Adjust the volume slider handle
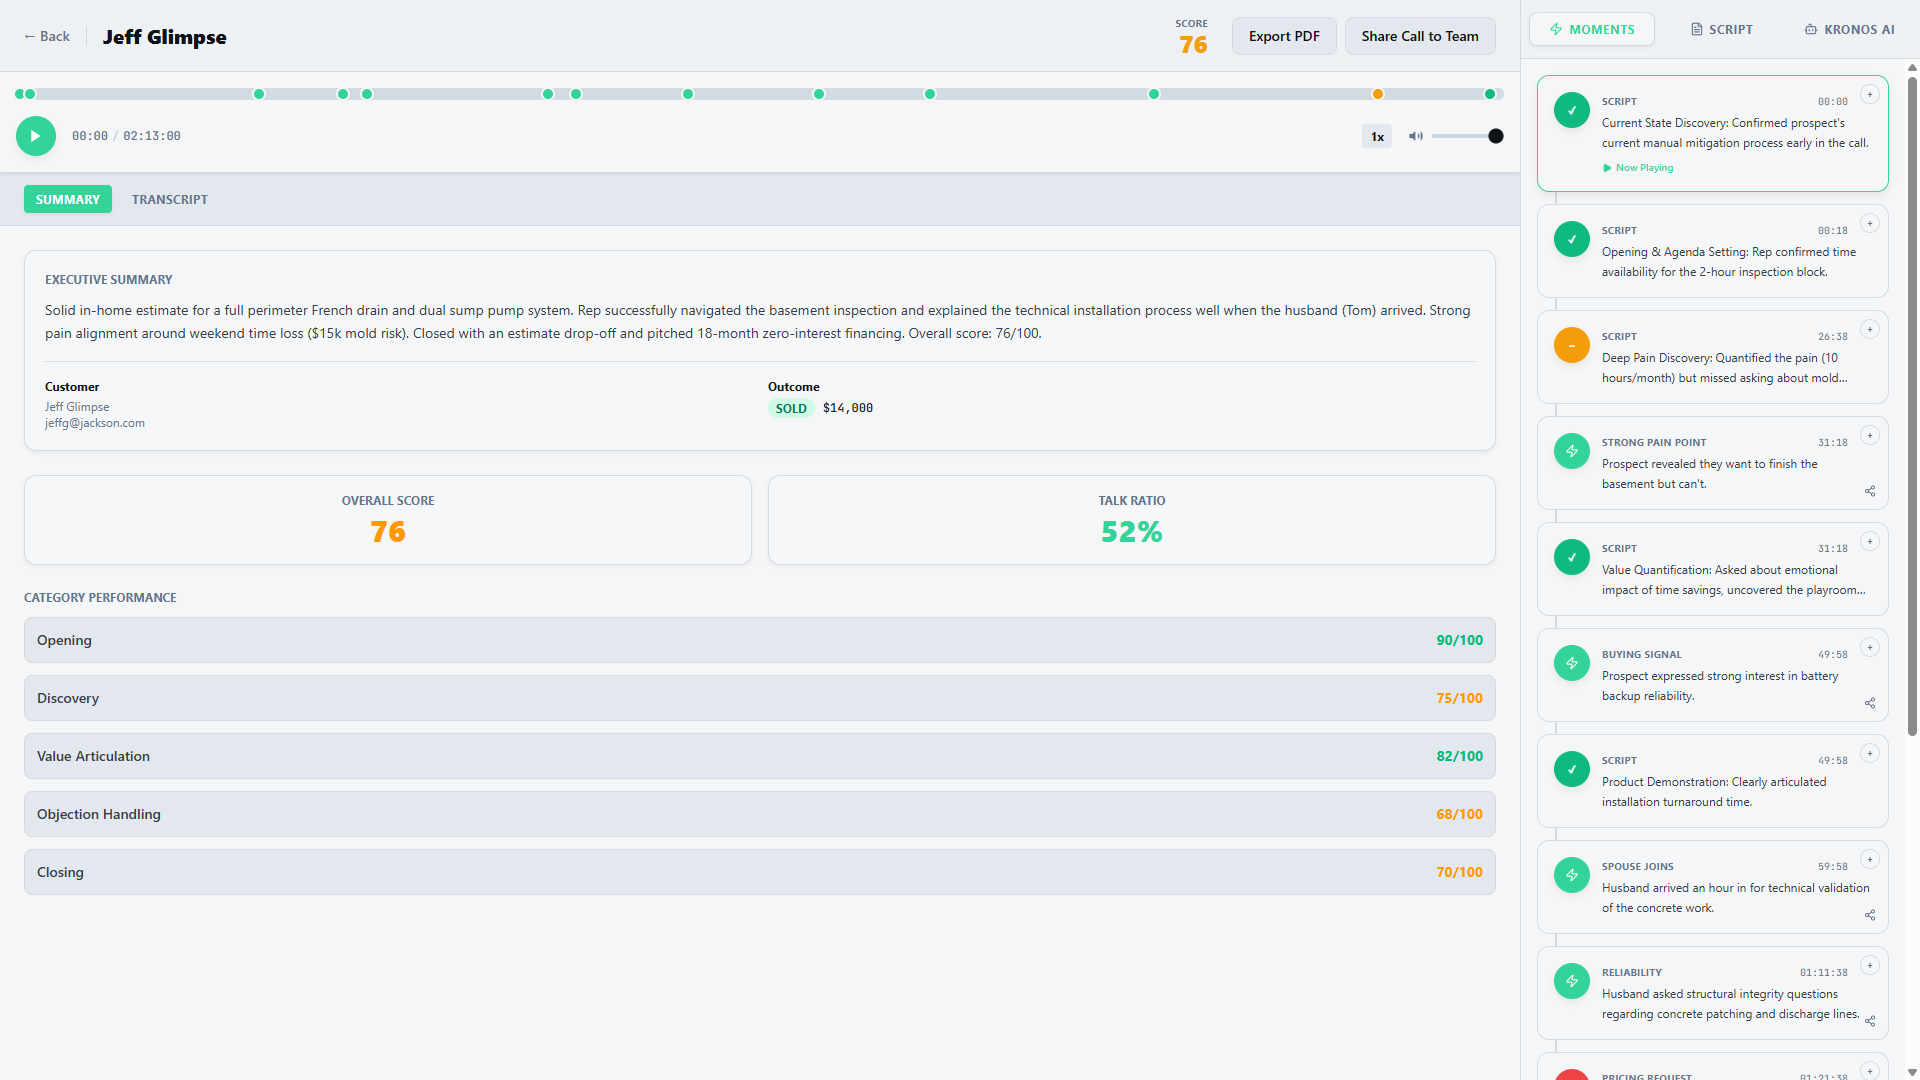Viewport: 1920px width, 1080px height. (x=1495, y=136)
